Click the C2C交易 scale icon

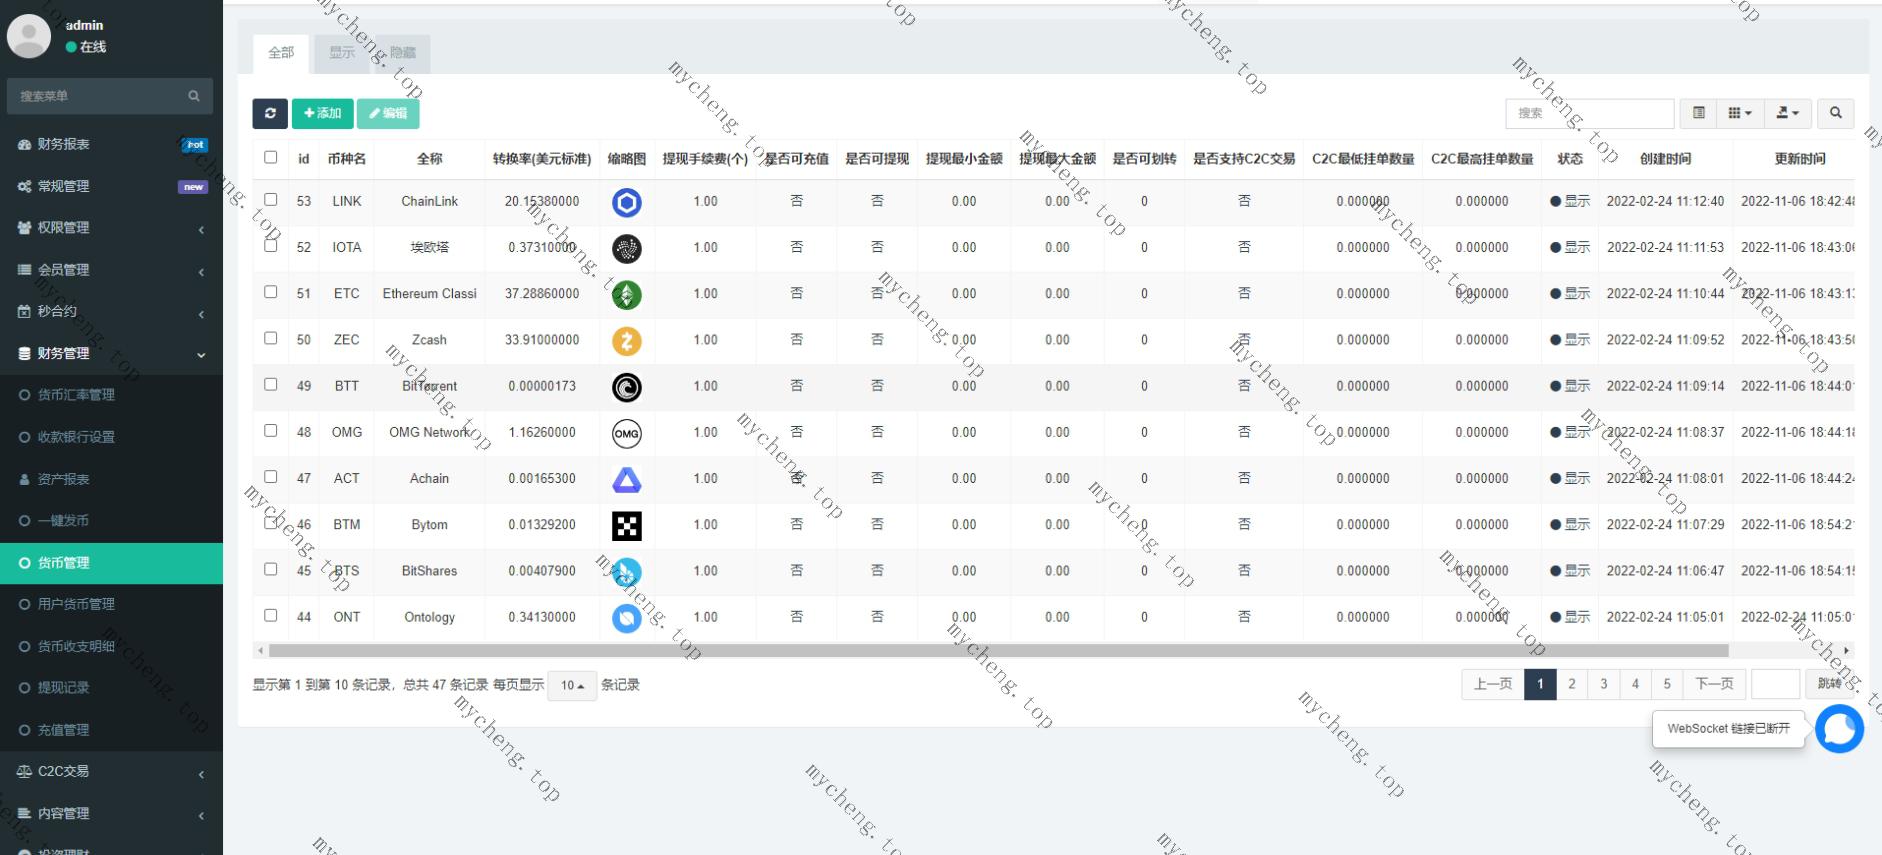[x=25, y=771]
